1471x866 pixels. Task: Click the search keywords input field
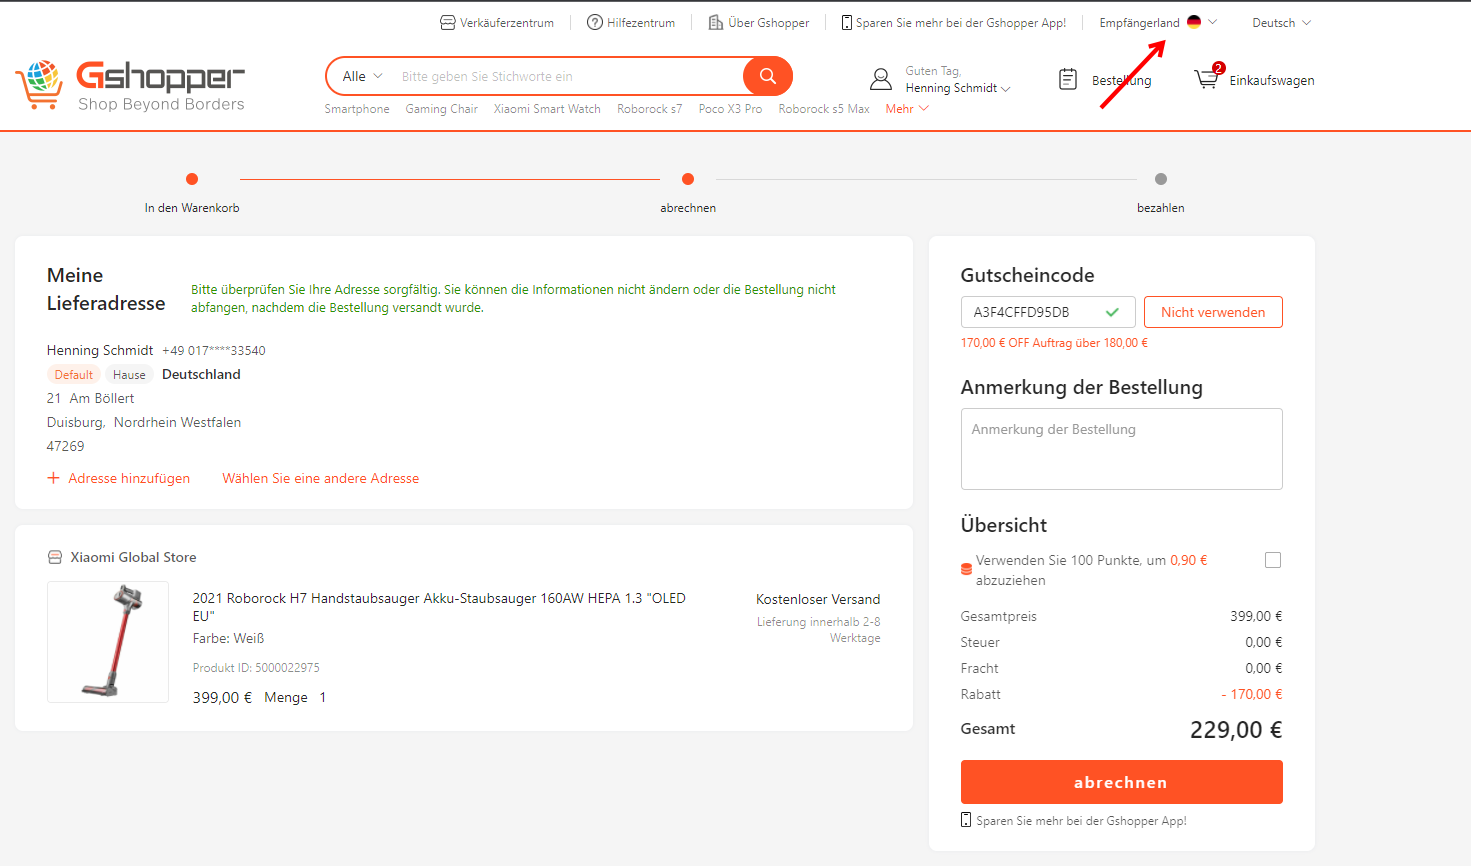click(x=565, y=76)
